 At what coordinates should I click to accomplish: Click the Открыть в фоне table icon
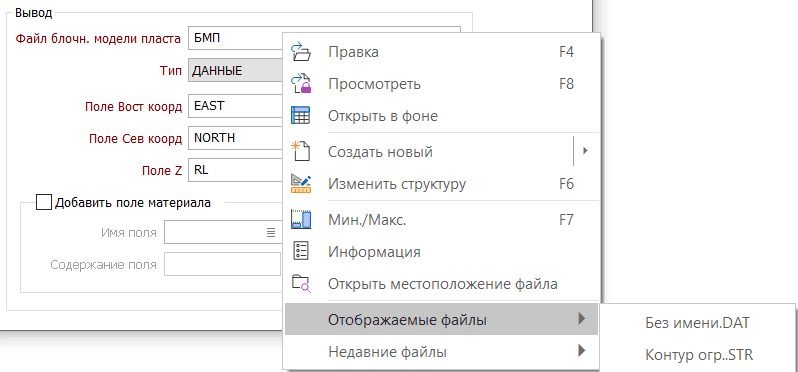click(300, 116)
